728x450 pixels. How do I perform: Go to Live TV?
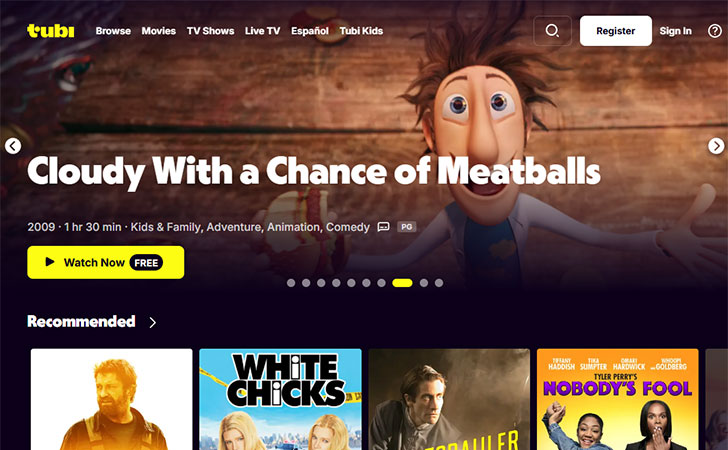click(262, 31)
